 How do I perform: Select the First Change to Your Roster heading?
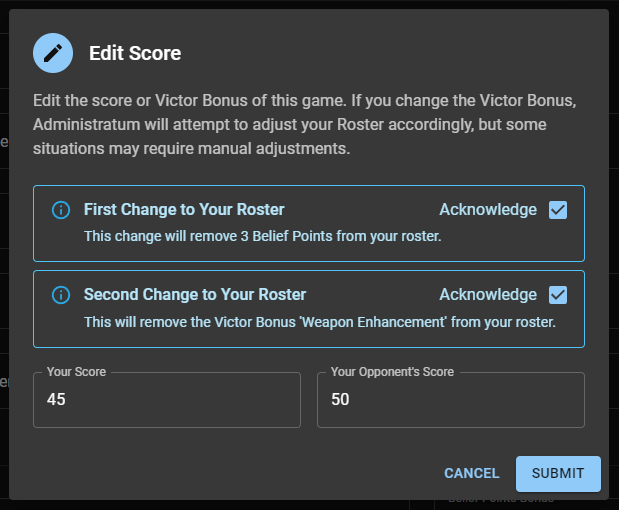[x=184, y=210]
